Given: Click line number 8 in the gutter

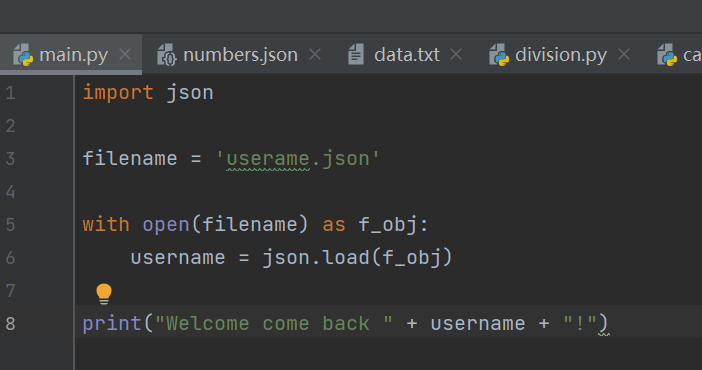Looking at the screenshot, I should (x=10, y=323).
